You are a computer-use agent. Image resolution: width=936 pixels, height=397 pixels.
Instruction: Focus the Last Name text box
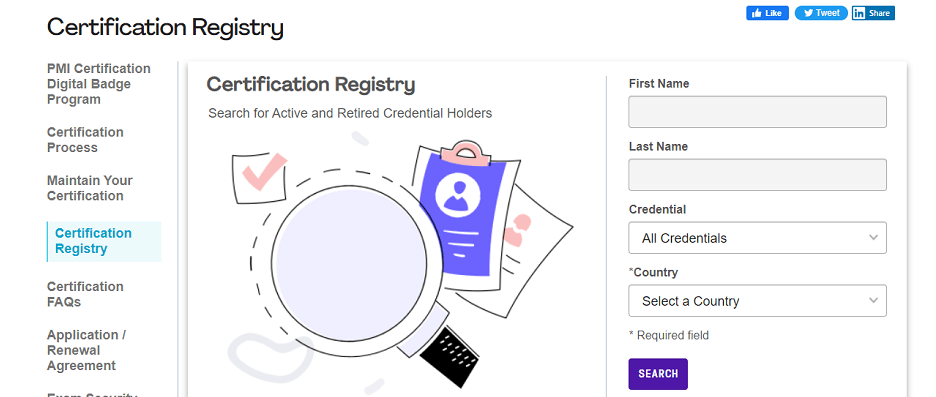pos(757,175)
